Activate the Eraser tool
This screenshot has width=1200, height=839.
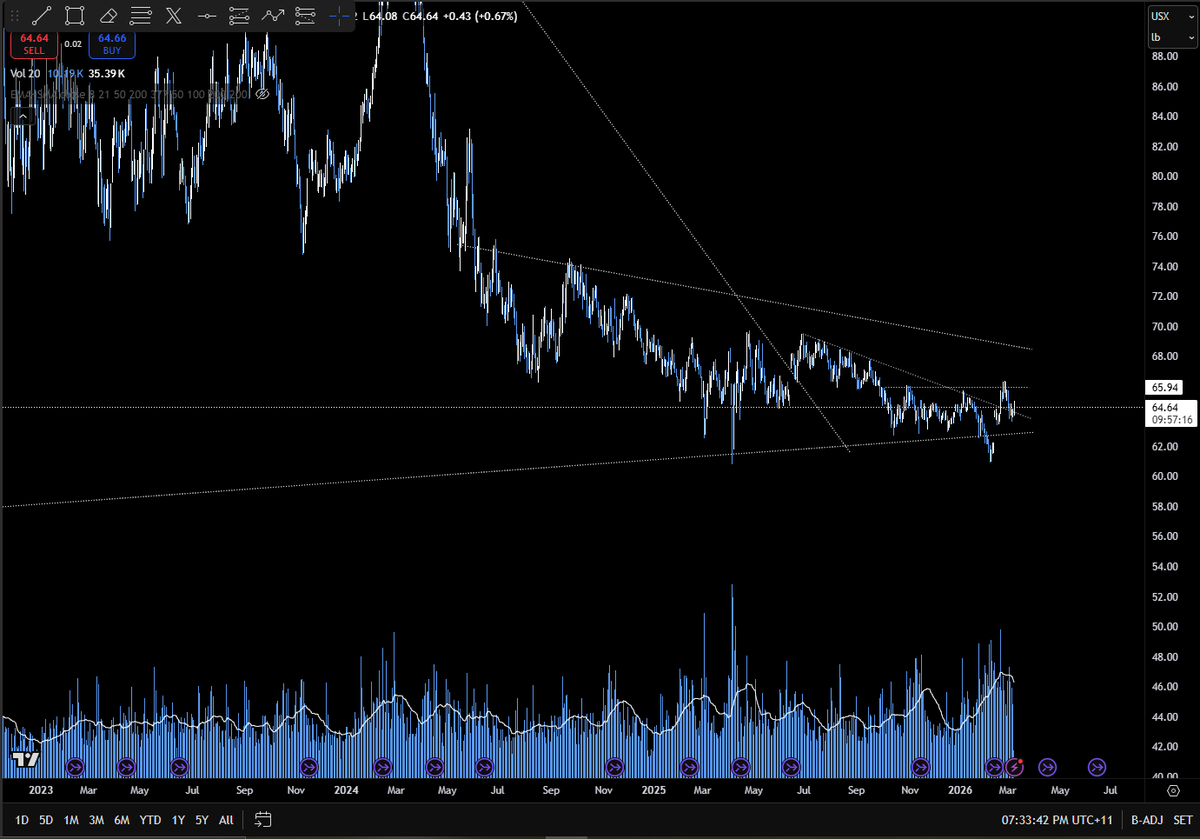pyautogui.click(x=108, y=15)
